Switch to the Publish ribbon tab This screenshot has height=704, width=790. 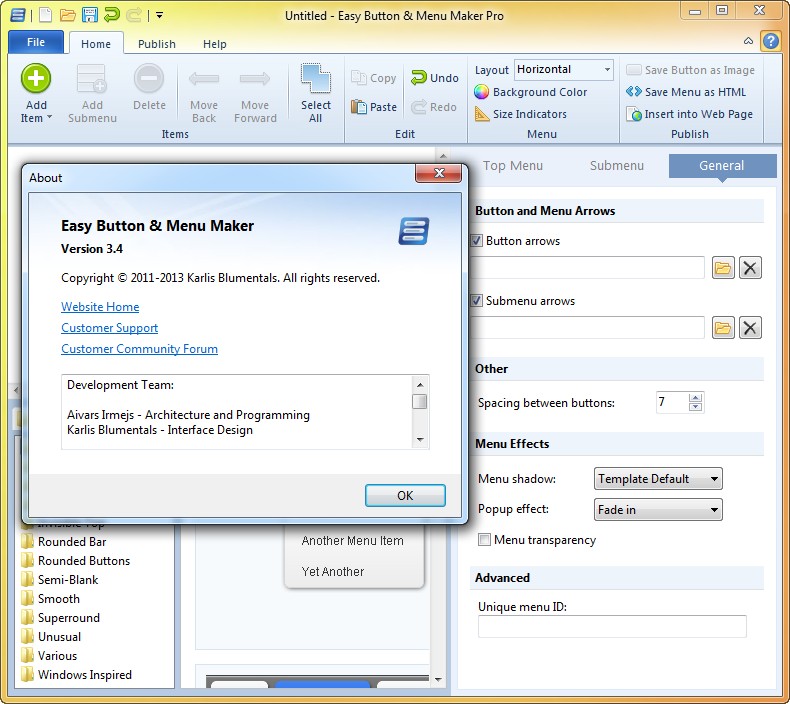[x=157, y=44]
